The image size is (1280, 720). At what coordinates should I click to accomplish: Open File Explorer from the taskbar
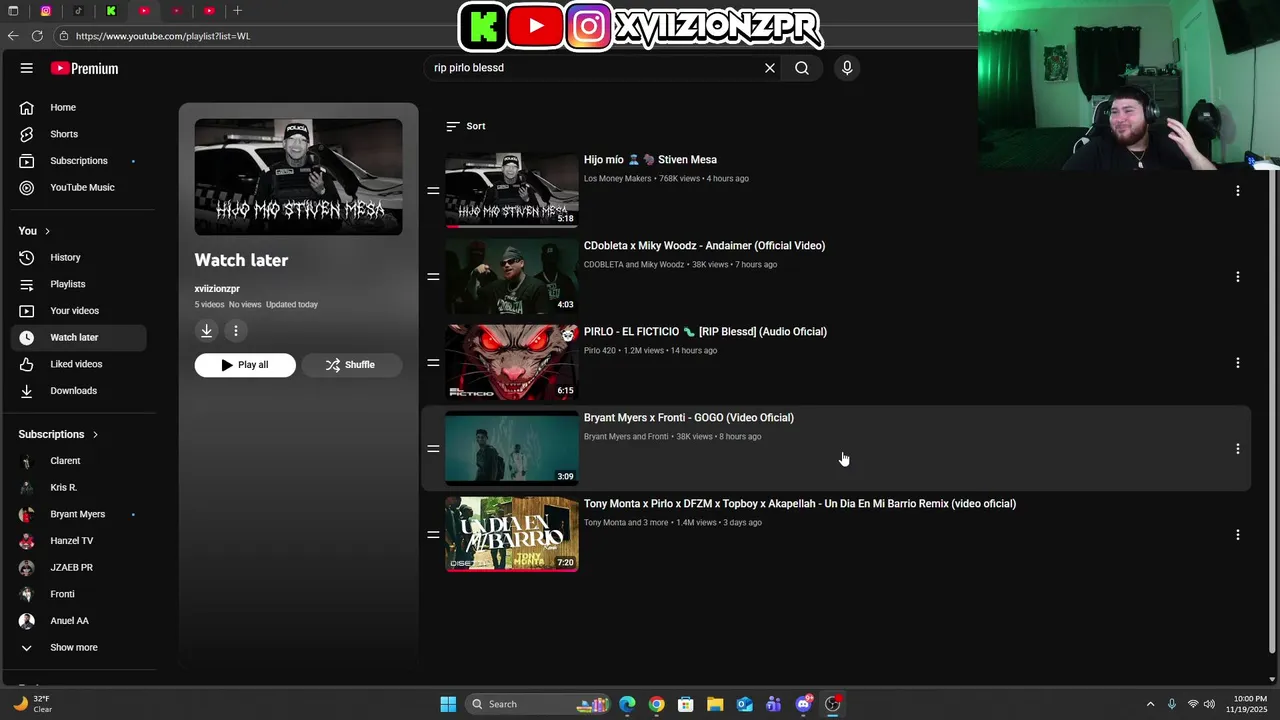pyautogui.click(x=715, y=704)
